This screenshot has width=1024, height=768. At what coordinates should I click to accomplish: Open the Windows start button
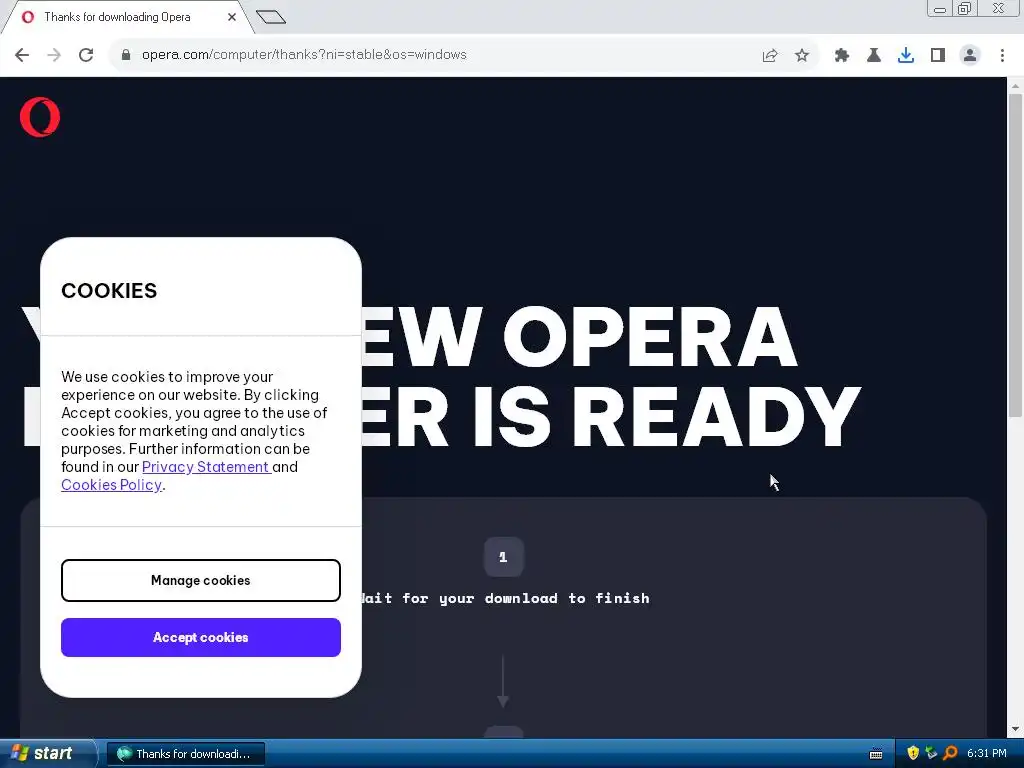[47, 754]
